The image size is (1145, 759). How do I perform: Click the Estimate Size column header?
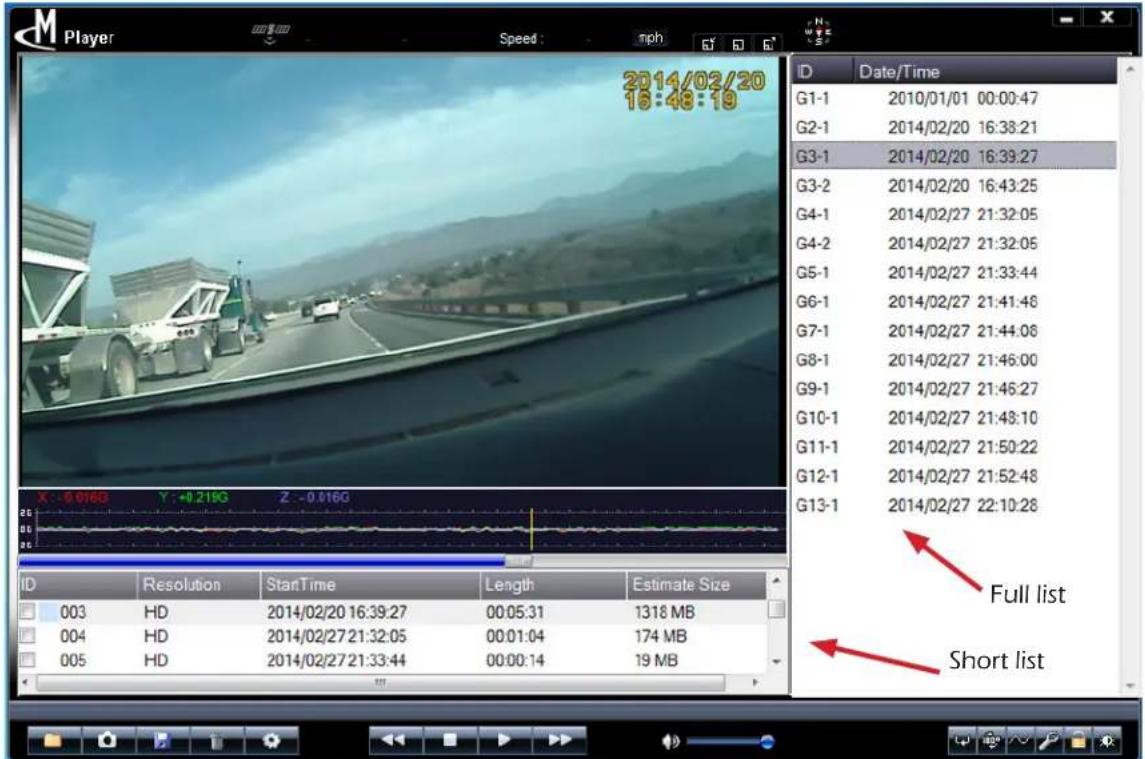coord(696,584)
